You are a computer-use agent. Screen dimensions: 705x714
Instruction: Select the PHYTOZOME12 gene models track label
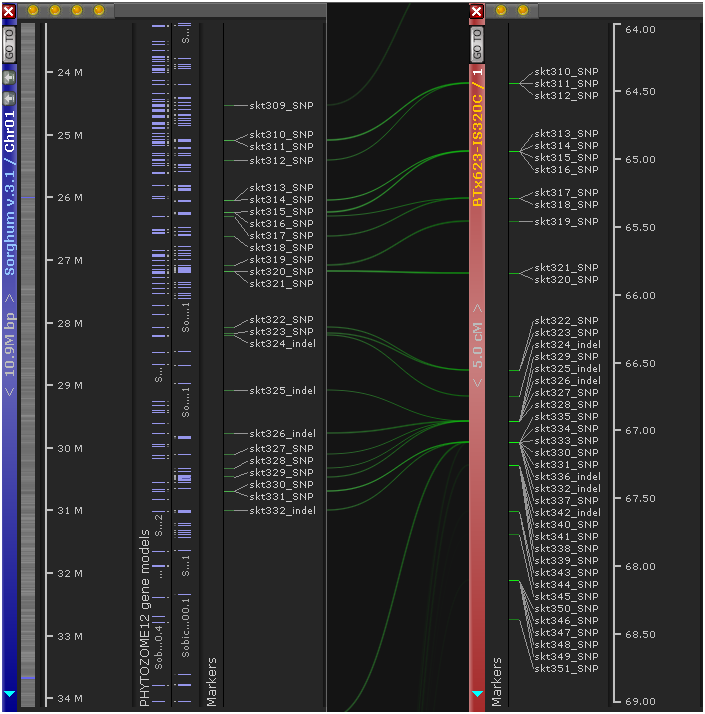(144, 617)
